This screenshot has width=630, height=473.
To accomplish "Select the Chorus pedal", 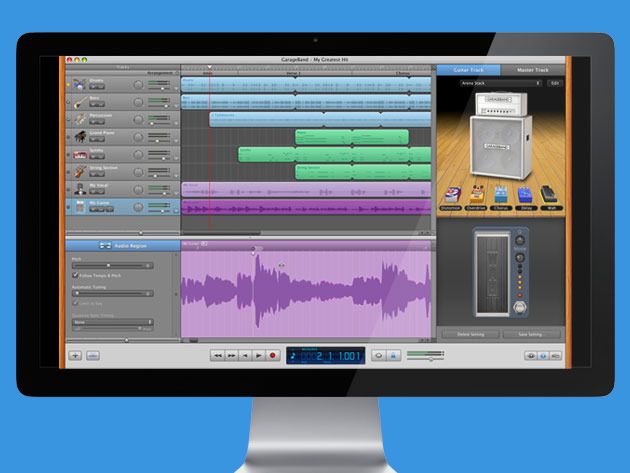I will (x=502, y=195).
